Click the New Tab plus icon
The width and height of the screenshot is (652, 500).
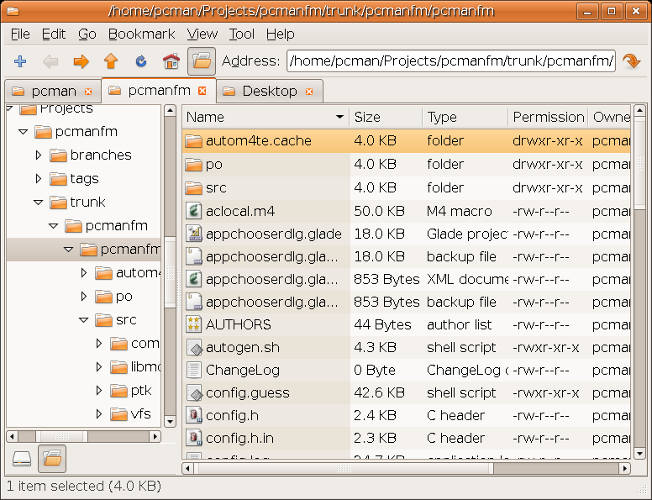(x=20, y=61)
